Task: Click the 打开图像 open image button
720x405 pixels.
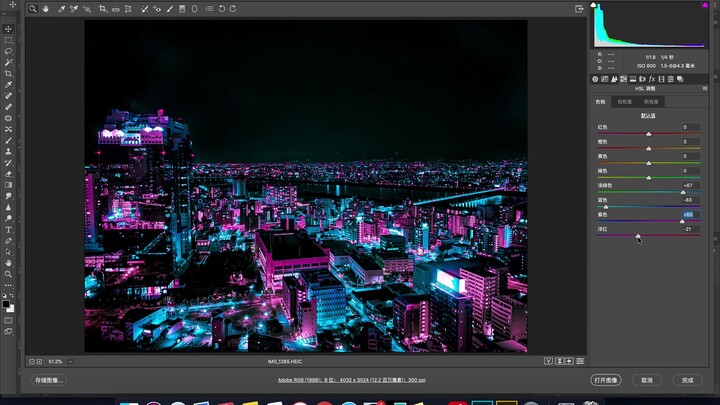Action: pos(606,380)
